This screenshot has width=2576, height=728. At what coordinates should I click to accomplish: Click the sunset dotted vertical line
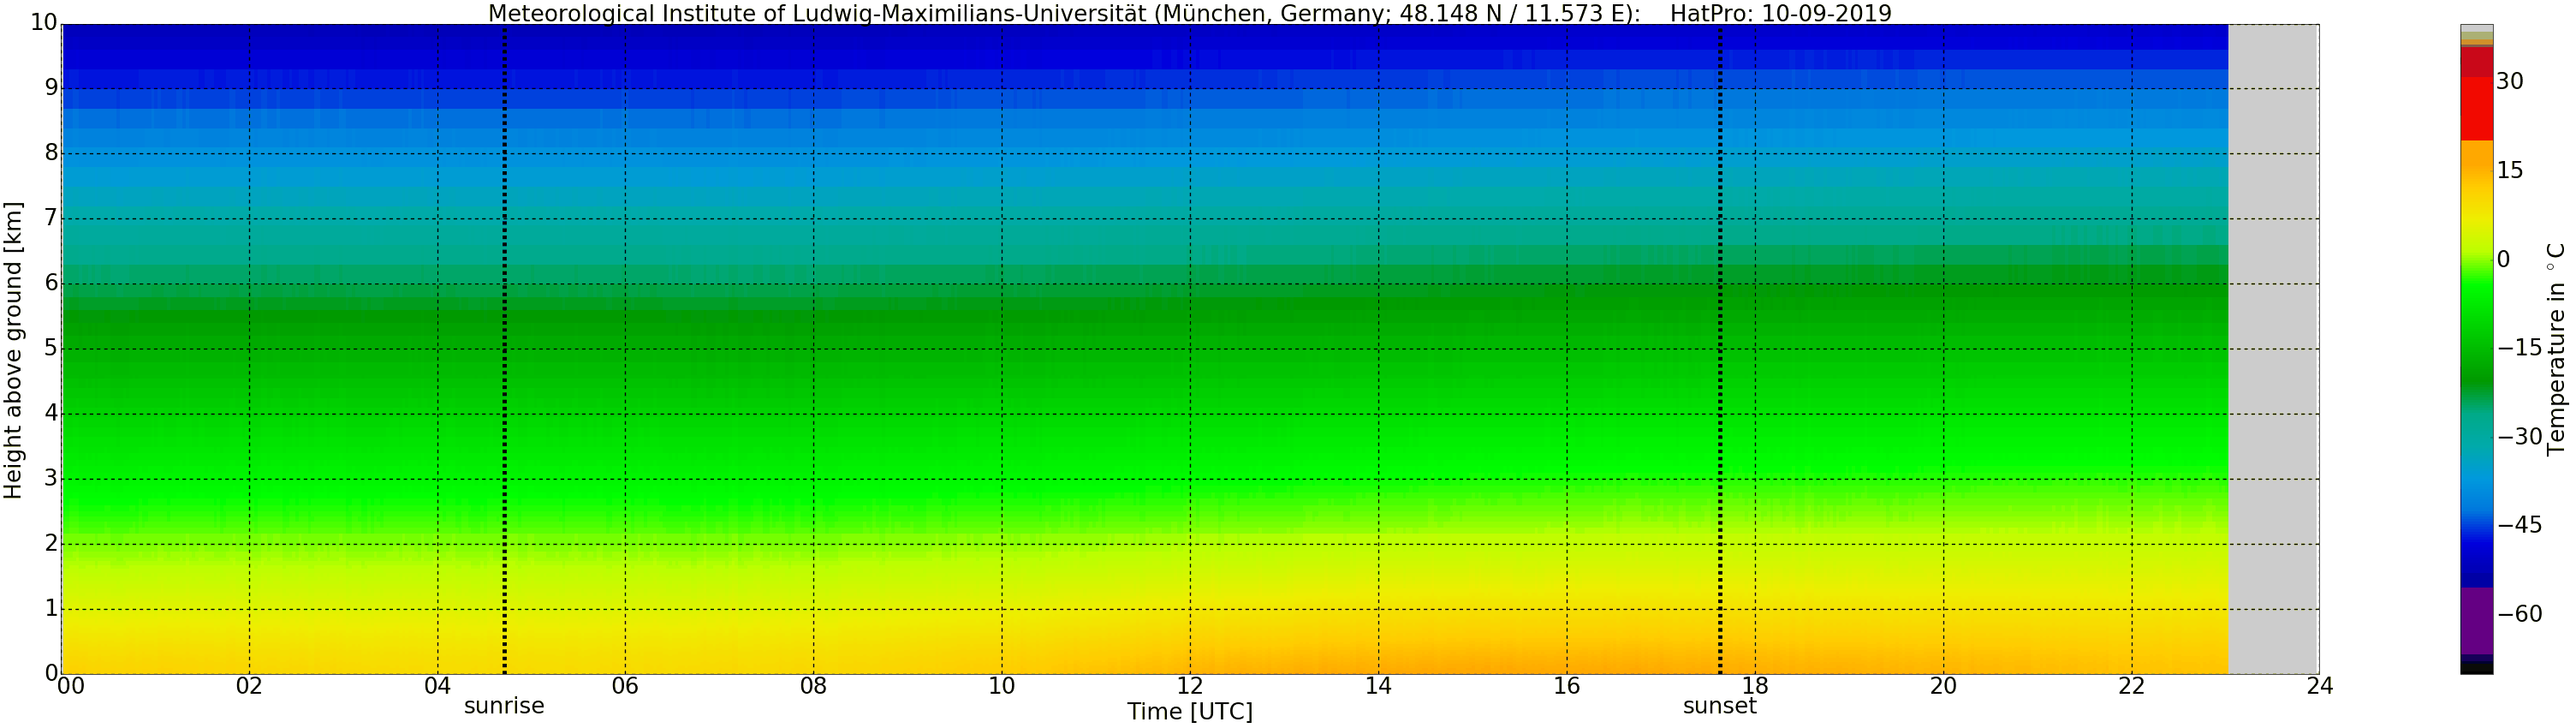coord(1720,350)
